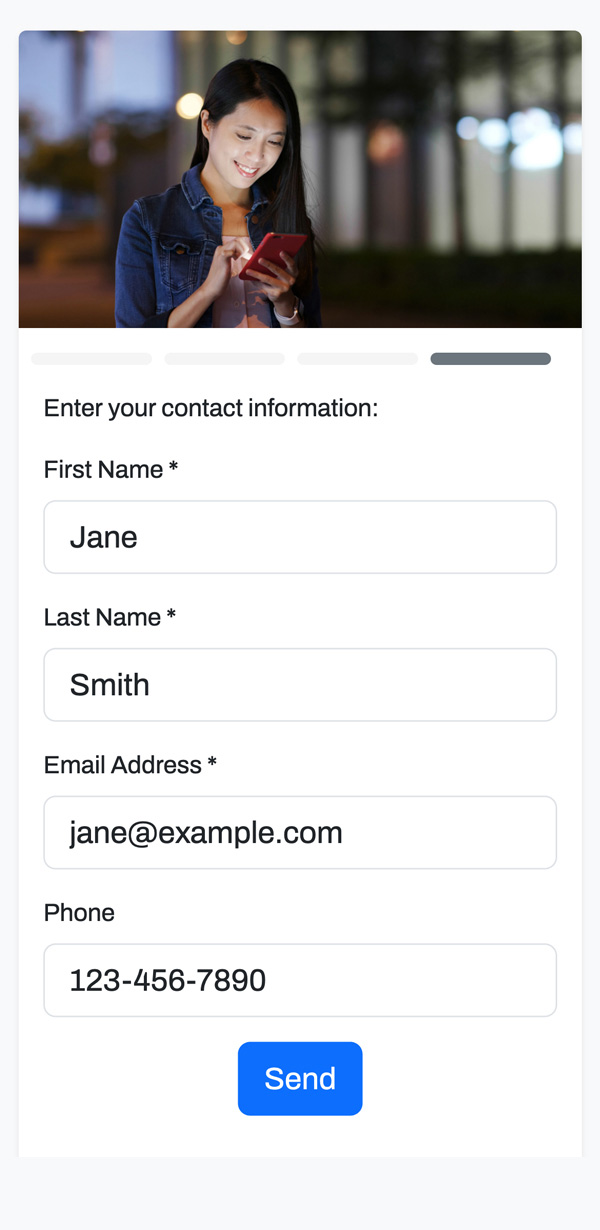Jump to the third progress step segment
The image size is (600, 1230).
[357, 359]
